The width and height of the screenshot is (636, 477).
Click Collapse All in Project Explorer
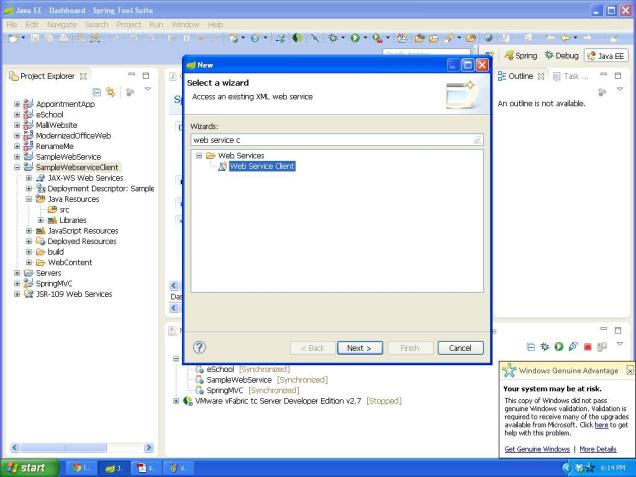(x=97, y=92)
